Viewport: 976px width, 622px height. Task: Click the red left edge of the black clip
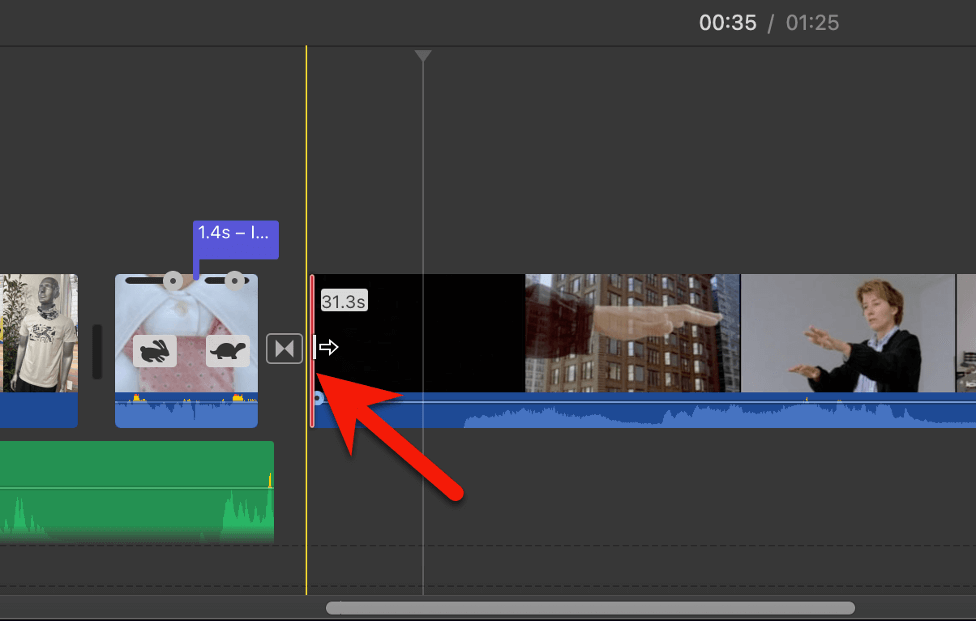(312, 351)
